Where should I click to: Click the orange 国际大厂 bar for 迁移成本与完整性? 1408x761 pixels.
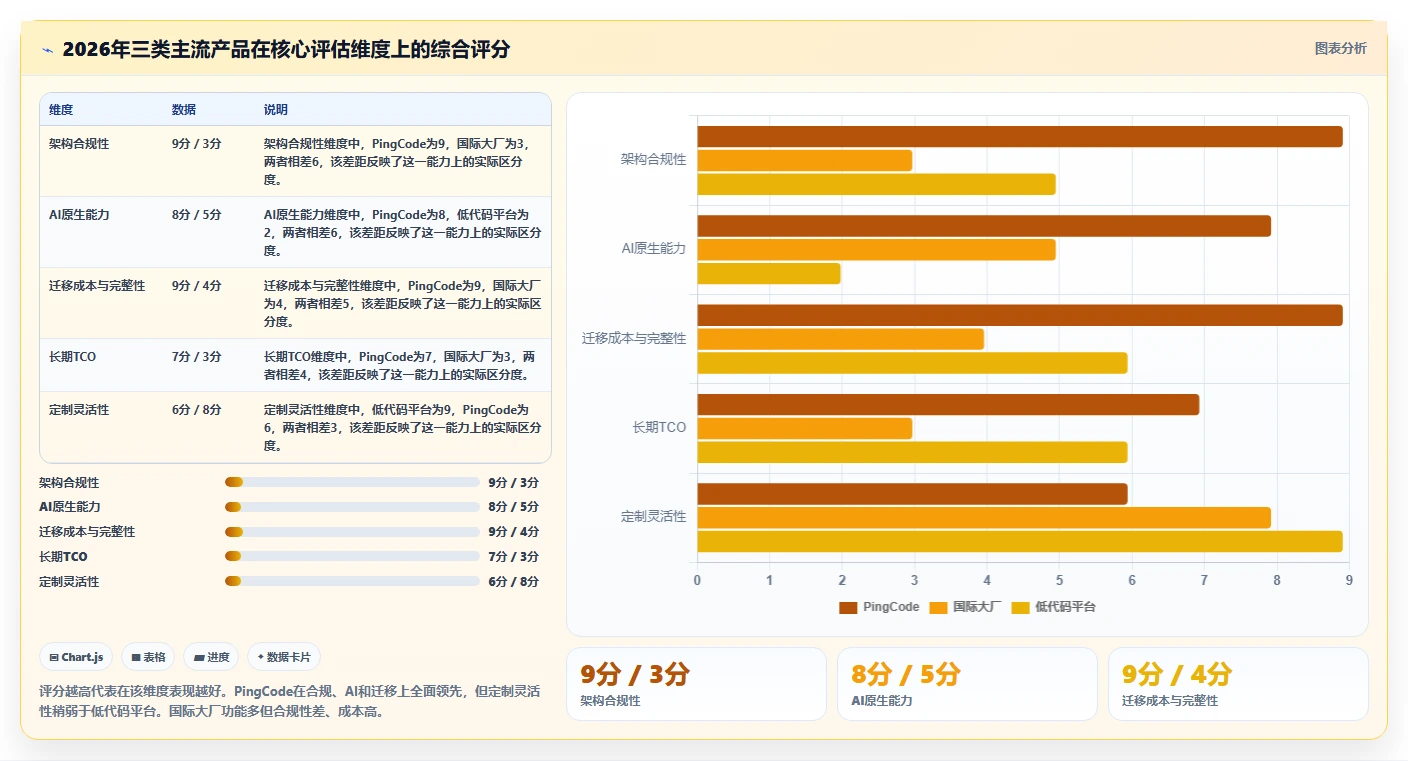pos(840,339)
